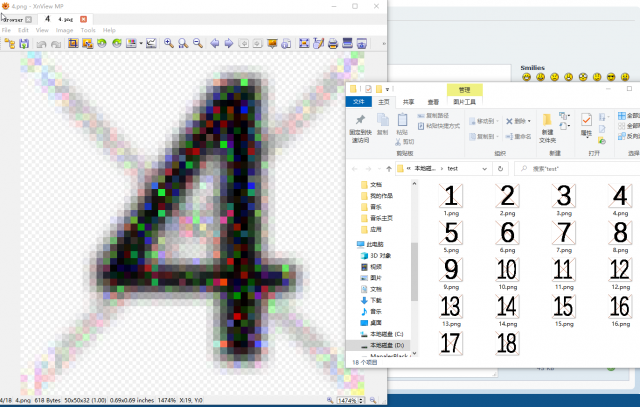Expand the address bar history dropdown chevron
Image resolution: width=640 pixels, height=407 pixels.
[484, 169]
